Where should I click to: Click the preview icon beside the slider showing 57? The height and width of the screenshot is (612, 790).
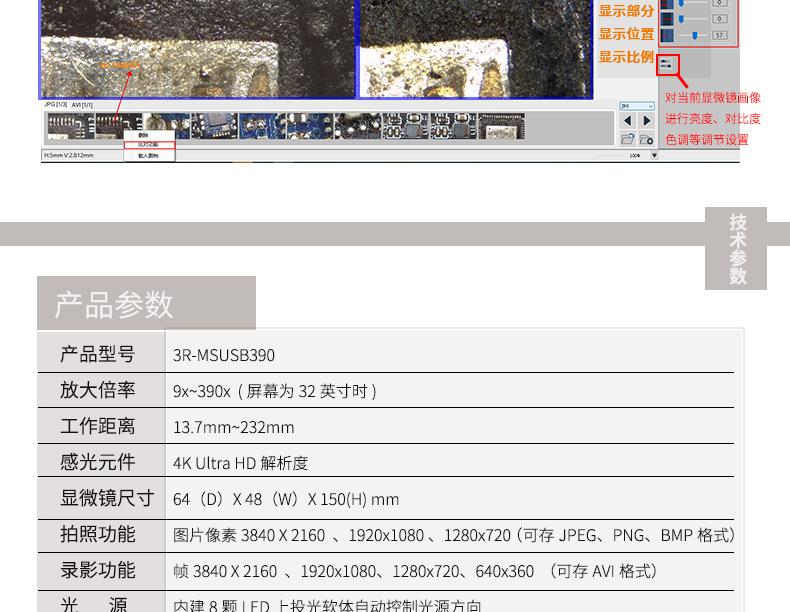667,35
